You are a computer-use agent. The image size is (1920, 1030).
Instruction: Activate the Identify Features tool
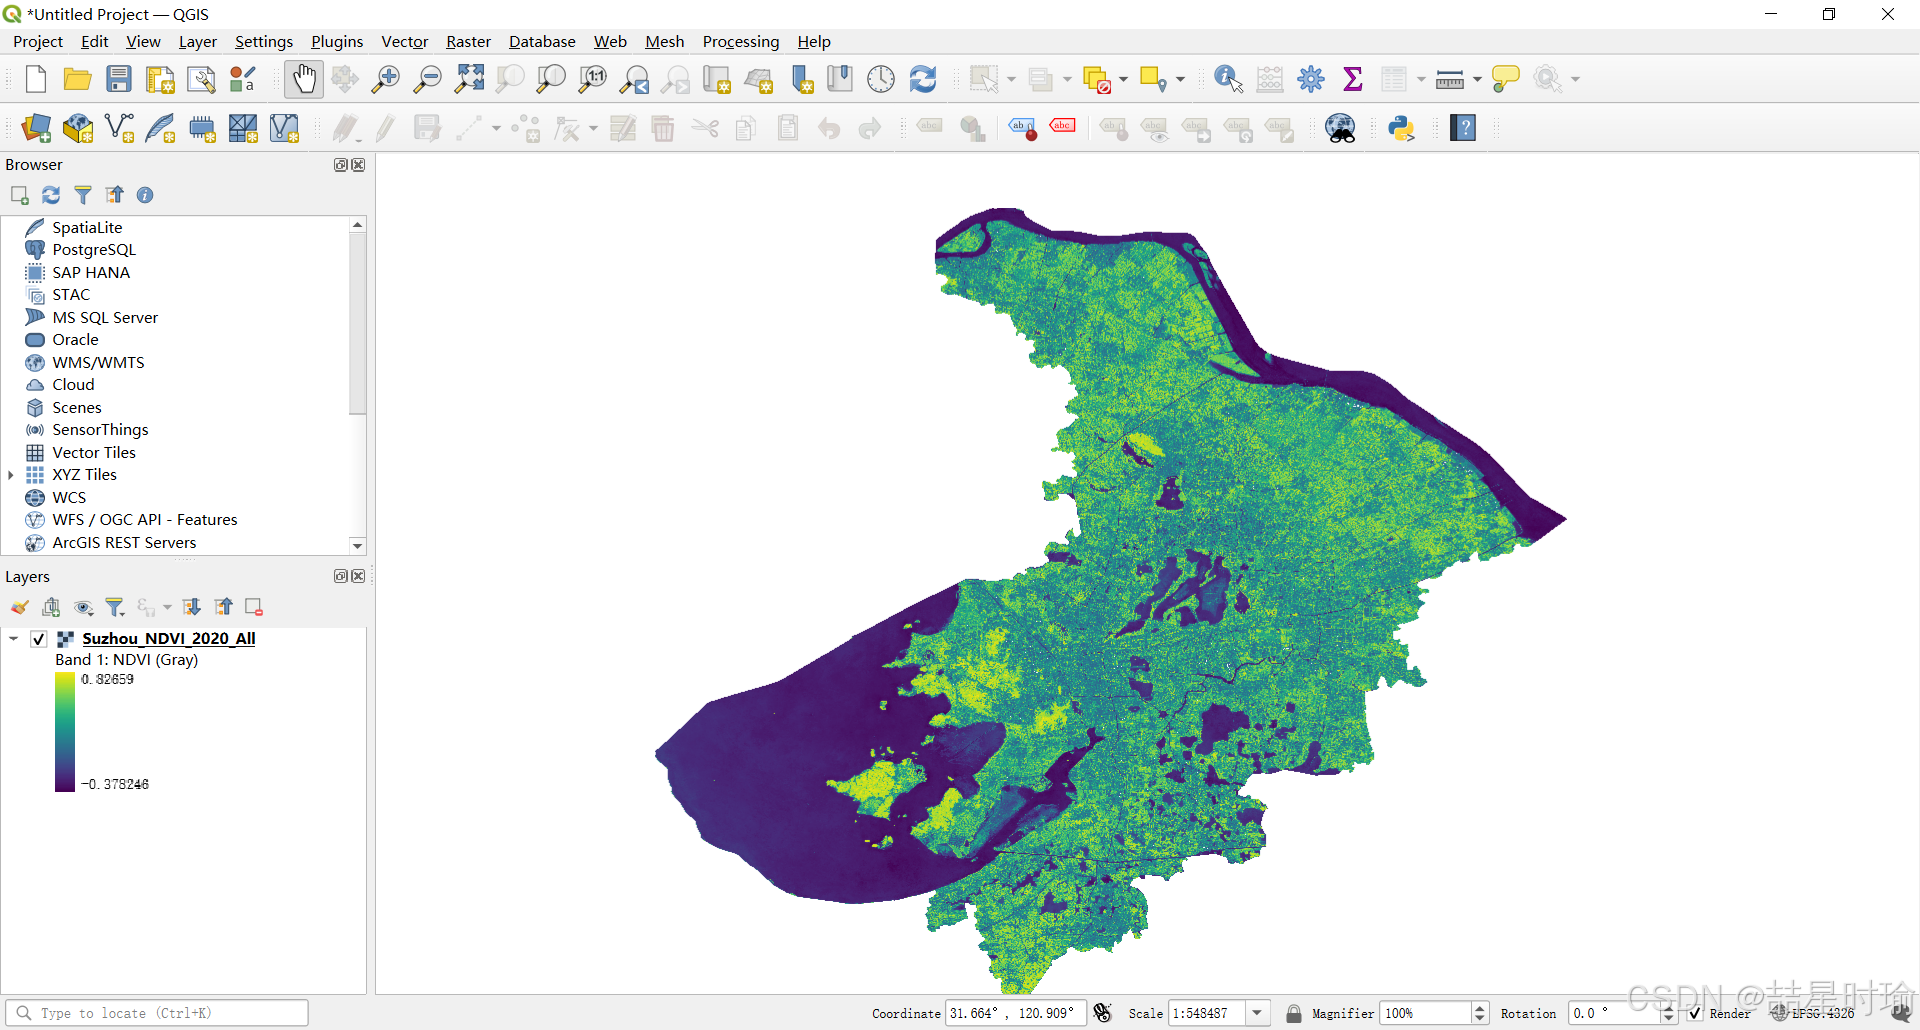coord(1227,78)
